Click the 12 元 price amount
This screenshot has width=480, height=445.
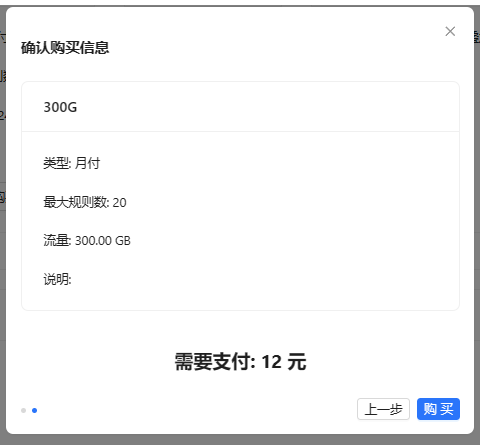284,362
